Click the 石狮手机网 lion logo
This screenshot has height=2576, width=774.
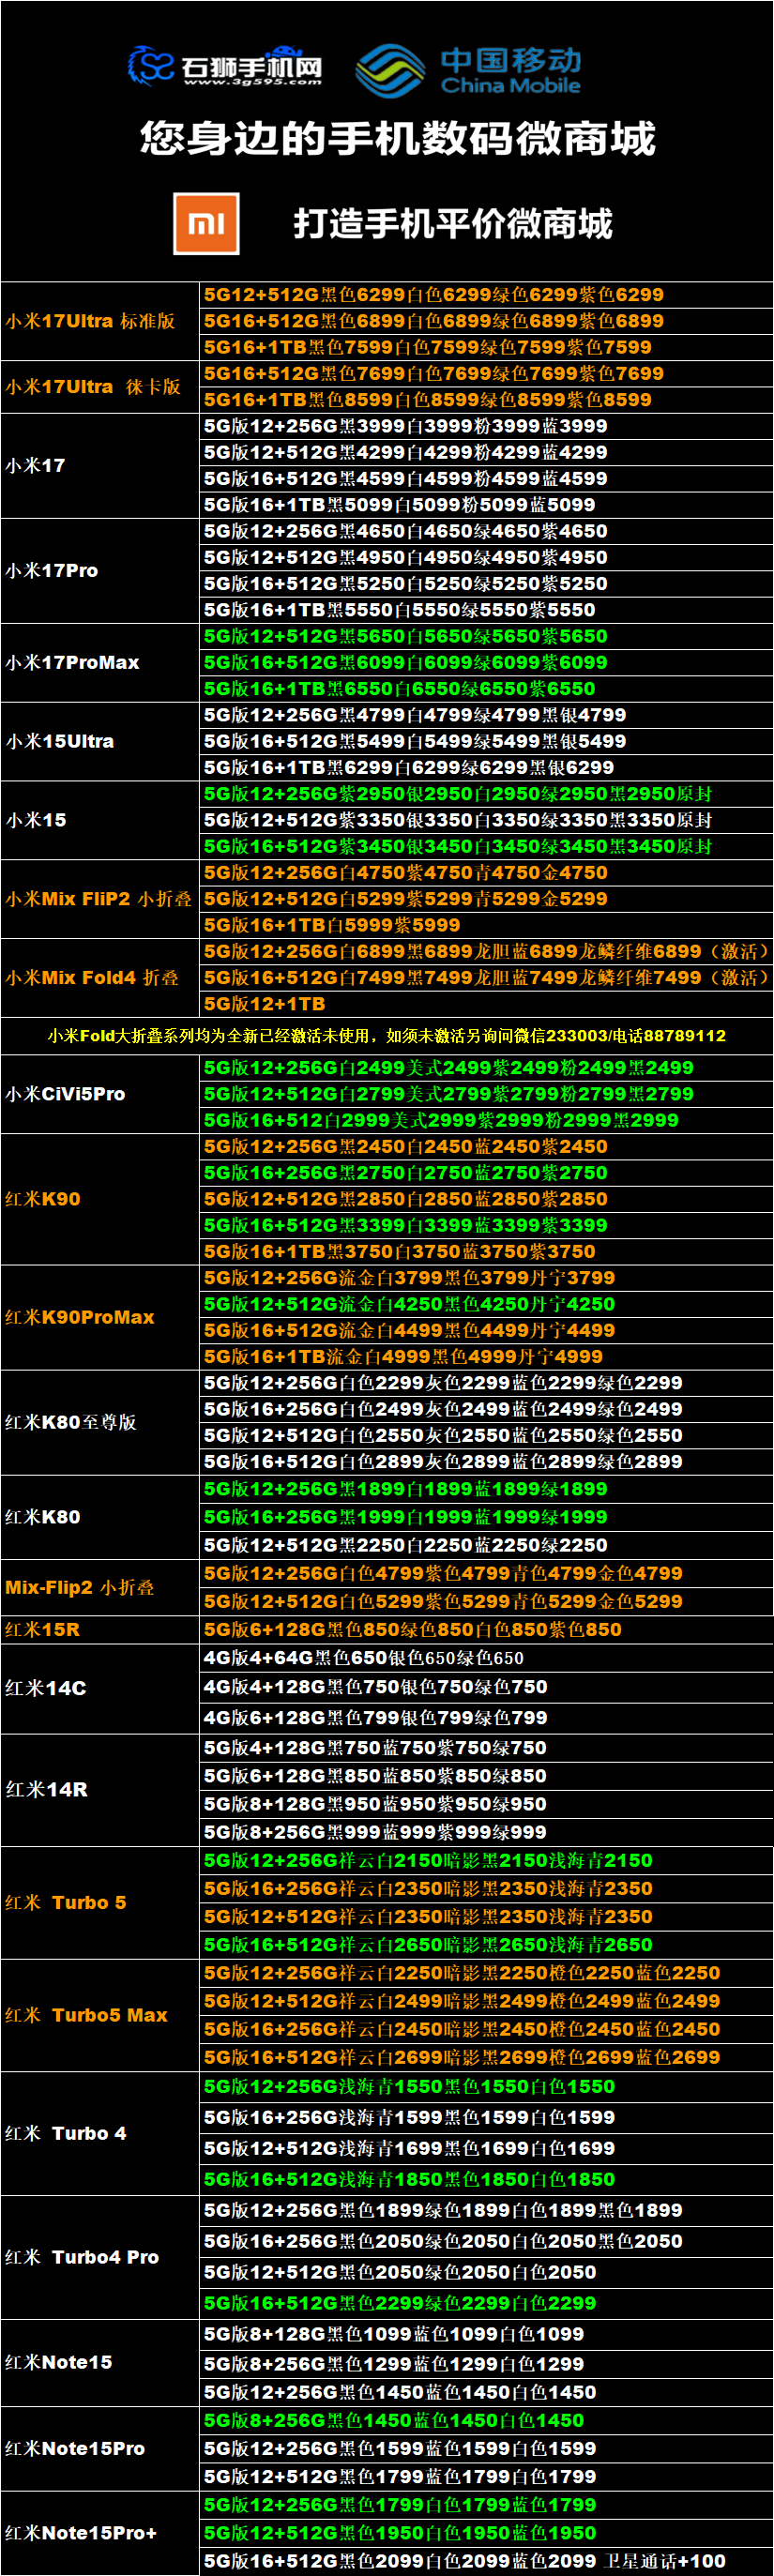(150, 66)
